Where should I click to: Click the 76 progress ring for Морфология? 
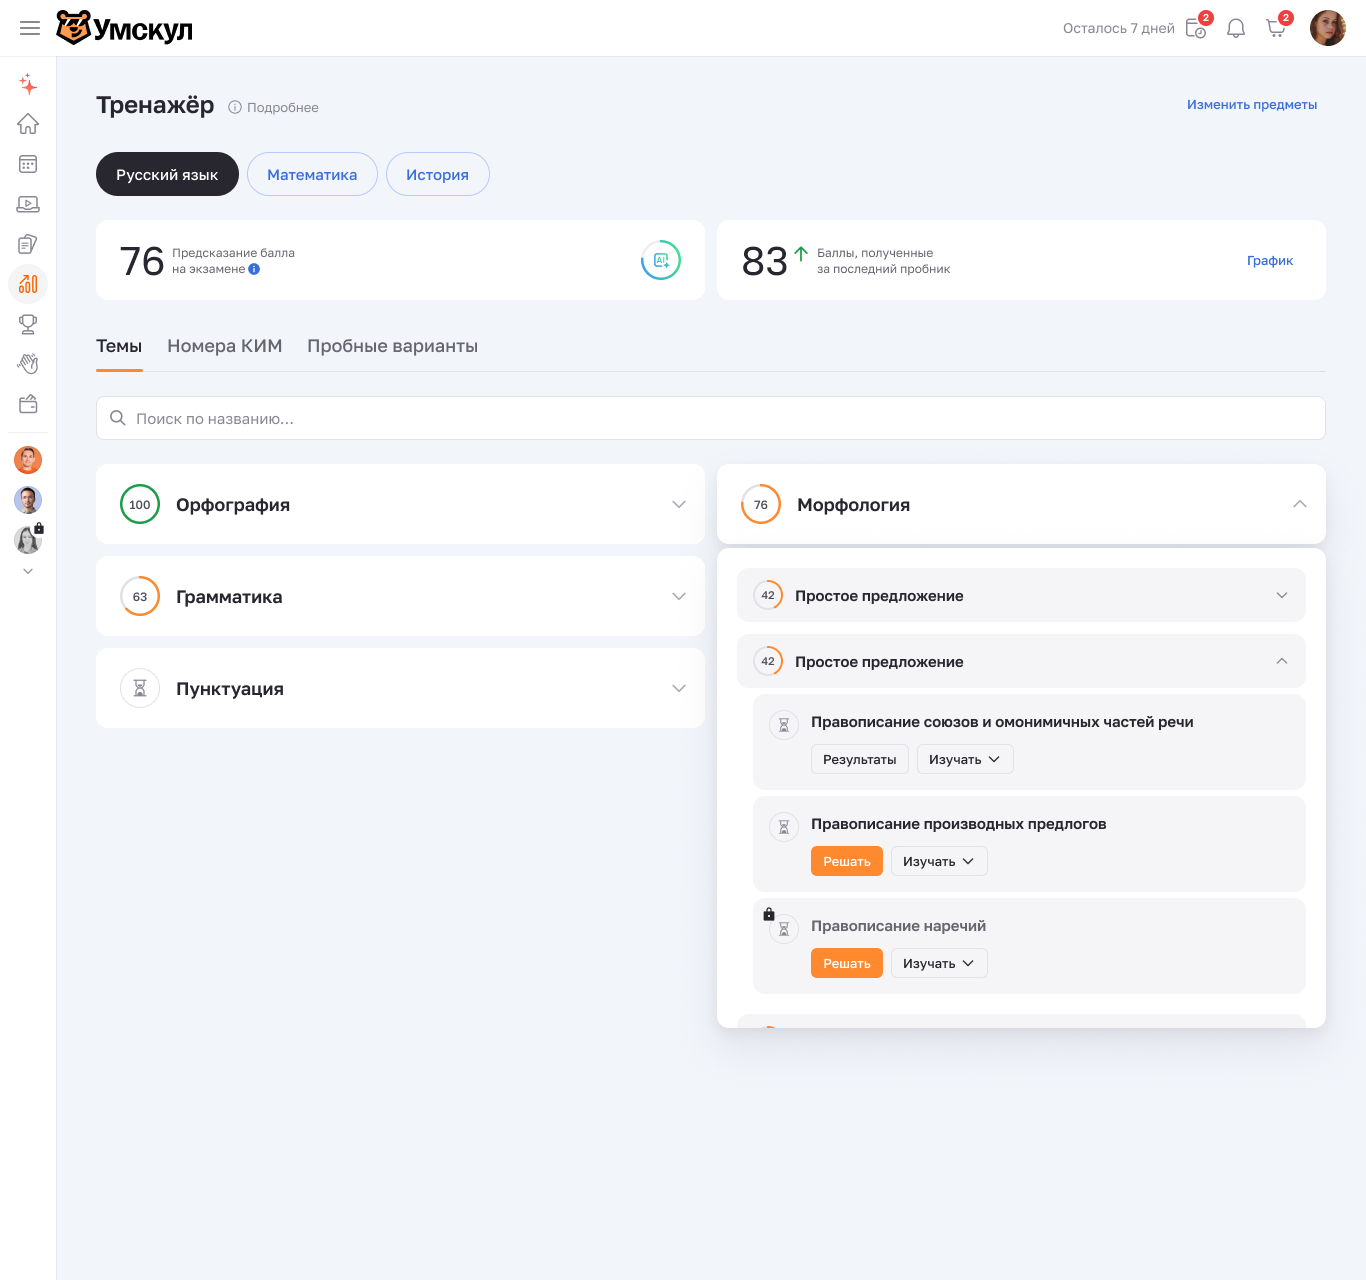761,504
